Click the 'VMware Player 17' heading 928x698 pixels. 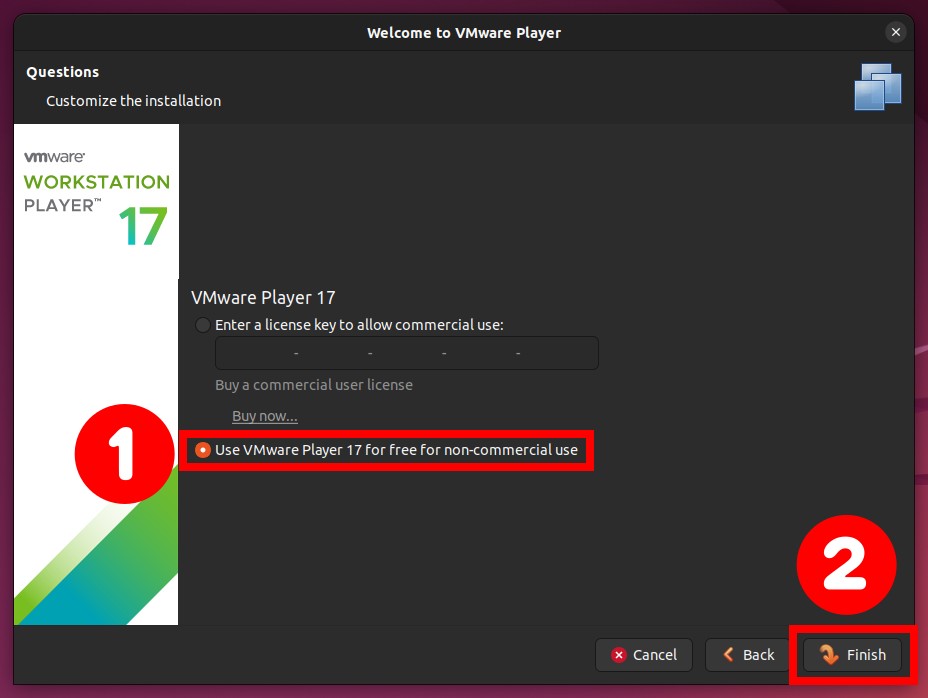tap(263, 298)
